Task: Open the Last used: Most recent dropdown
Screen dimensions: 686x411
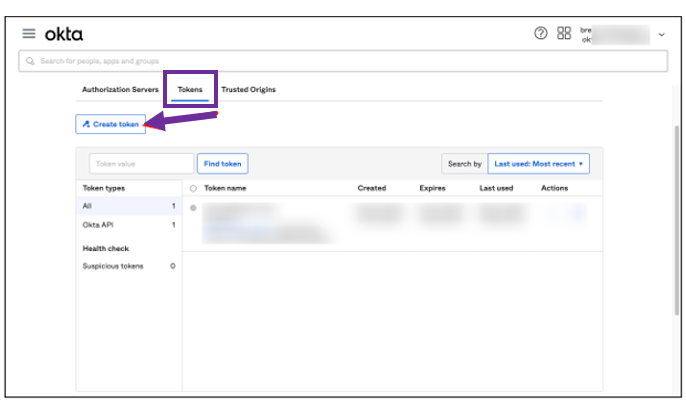Action: [539, 164]
